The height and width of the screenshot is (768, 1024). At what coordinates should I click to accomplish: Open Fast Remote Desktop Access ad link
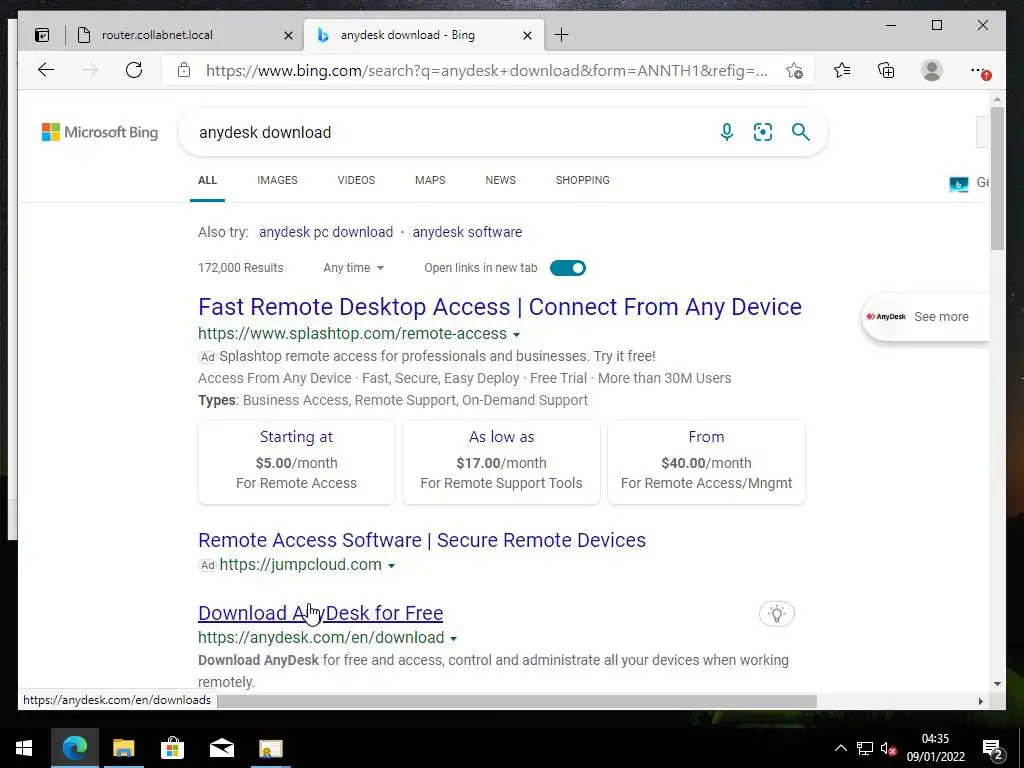[500, 306]
